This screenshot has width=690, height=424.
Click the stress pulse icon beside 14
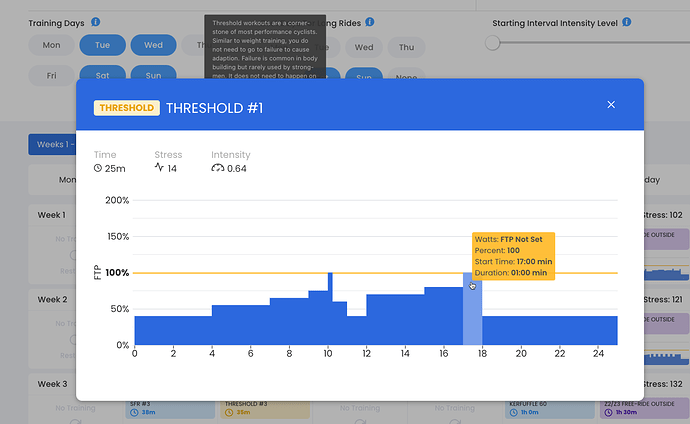[159, 167]
